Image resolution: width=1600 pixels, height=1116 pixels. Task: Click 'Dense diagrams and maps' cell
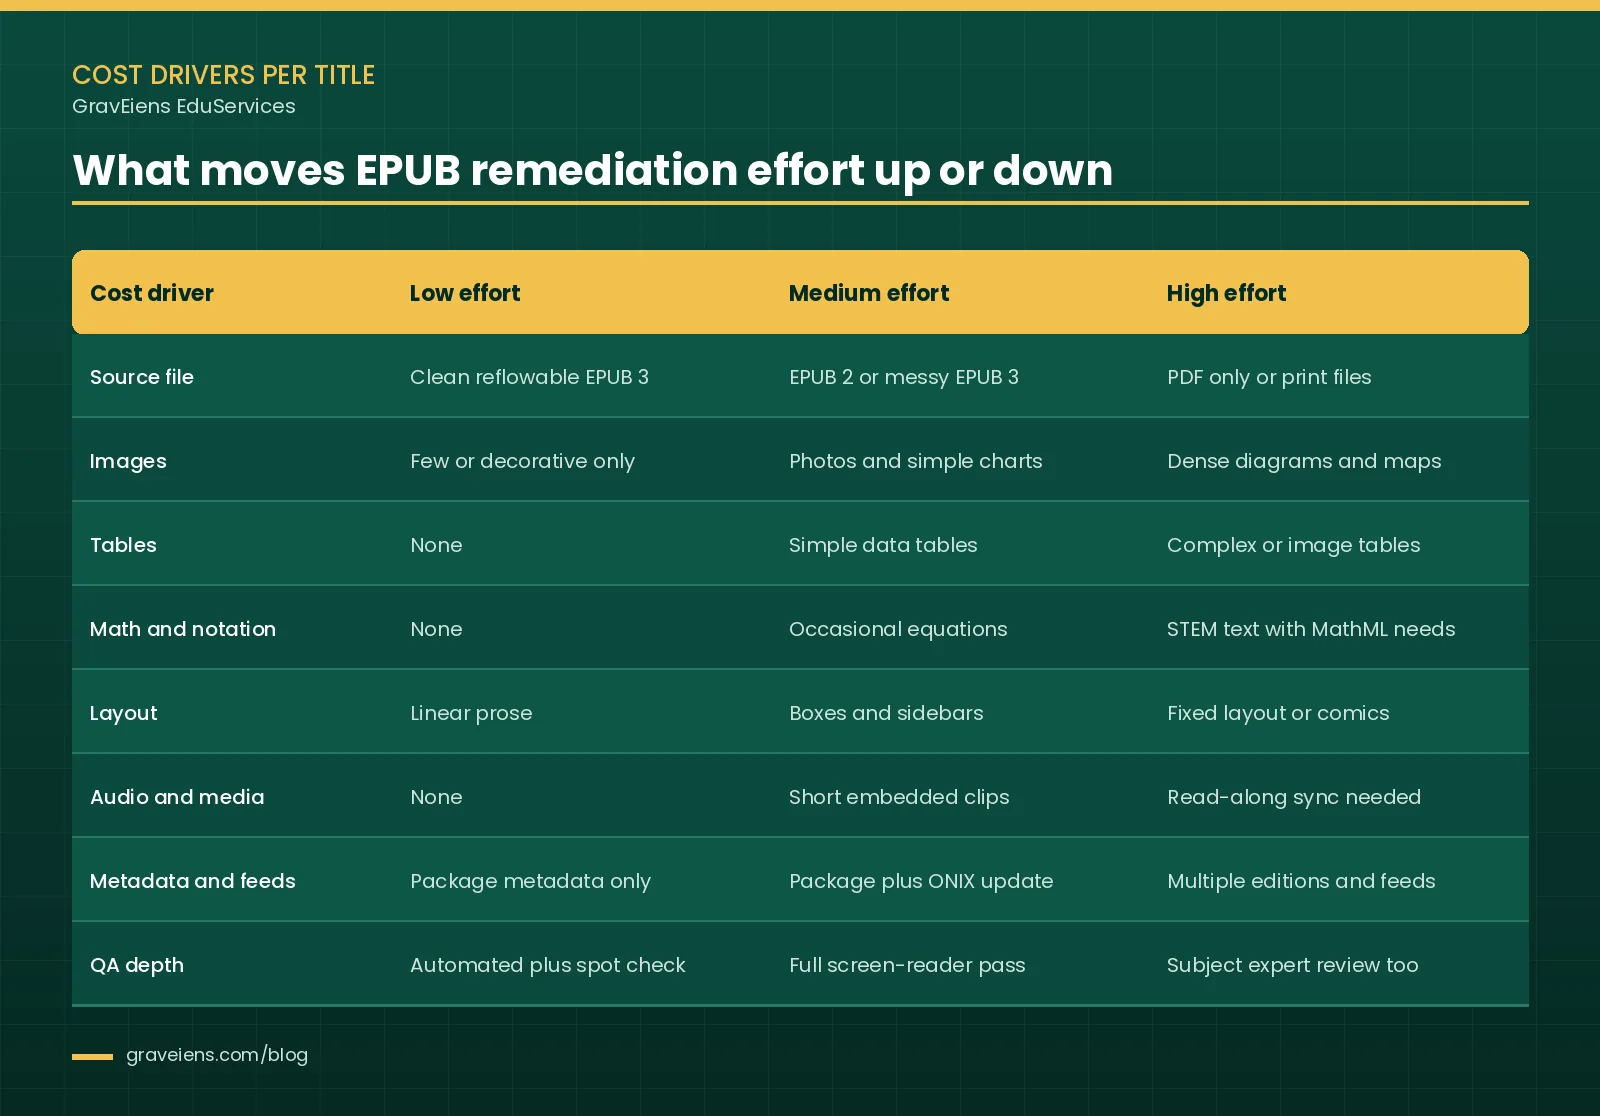tap(1304, 461)
